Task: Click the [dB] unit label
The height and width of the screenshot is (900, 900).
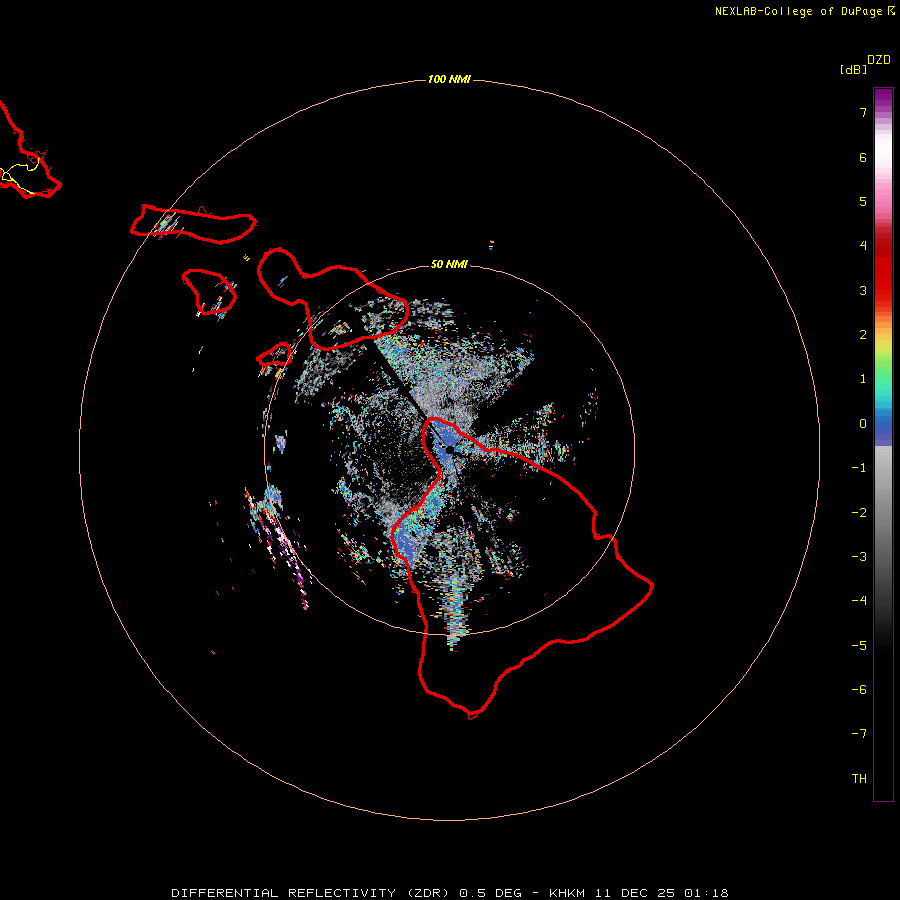Action: tap(853, 69)
